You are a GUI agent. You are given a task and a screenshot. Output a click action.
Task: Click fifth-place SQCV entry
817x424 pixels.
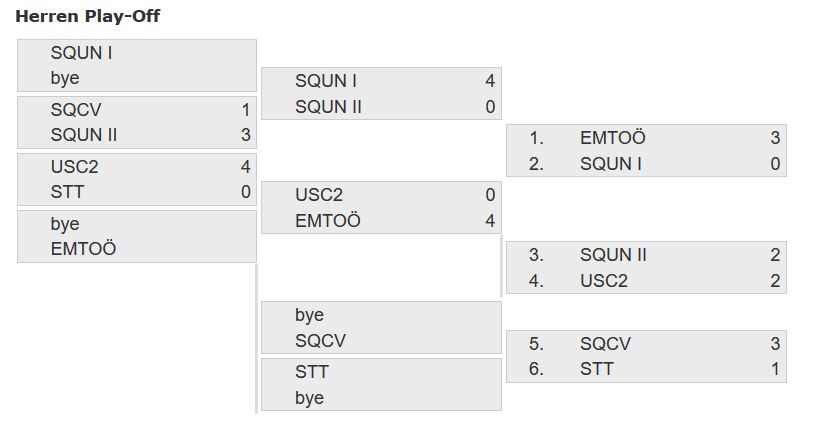pos(605,344)
